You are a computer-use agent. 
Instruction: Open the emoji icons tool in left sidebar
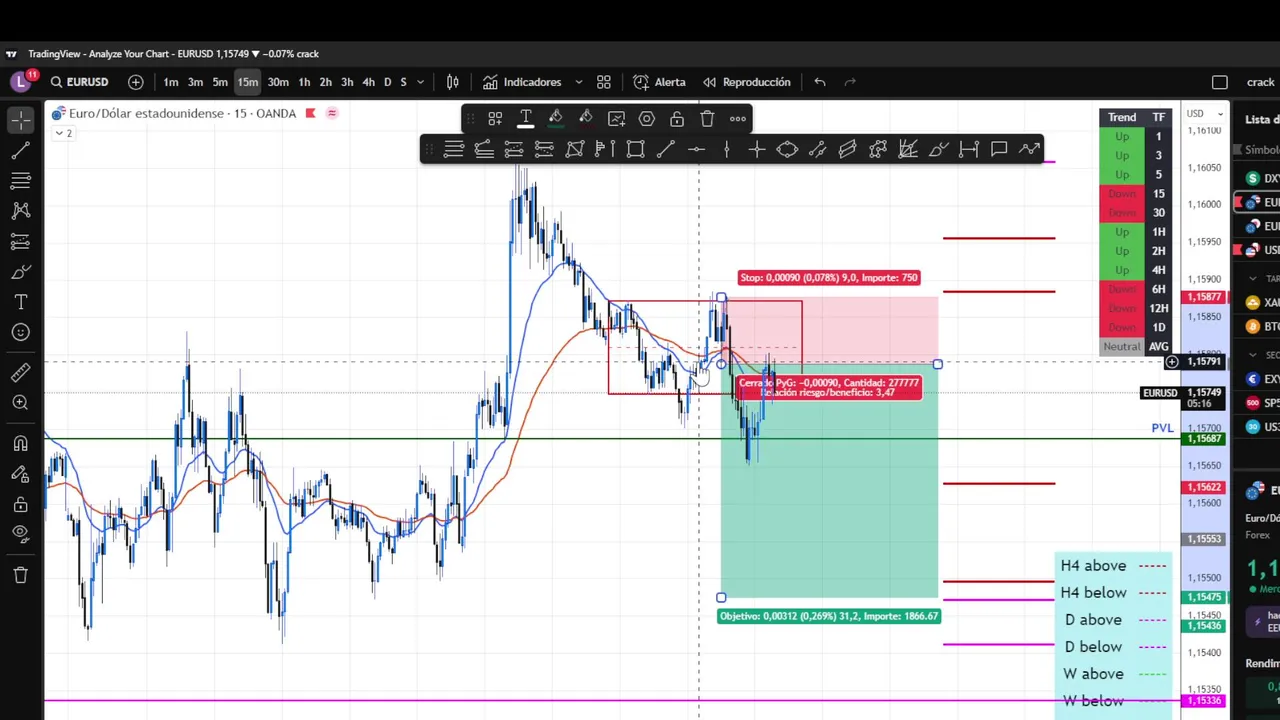[20, 332]
